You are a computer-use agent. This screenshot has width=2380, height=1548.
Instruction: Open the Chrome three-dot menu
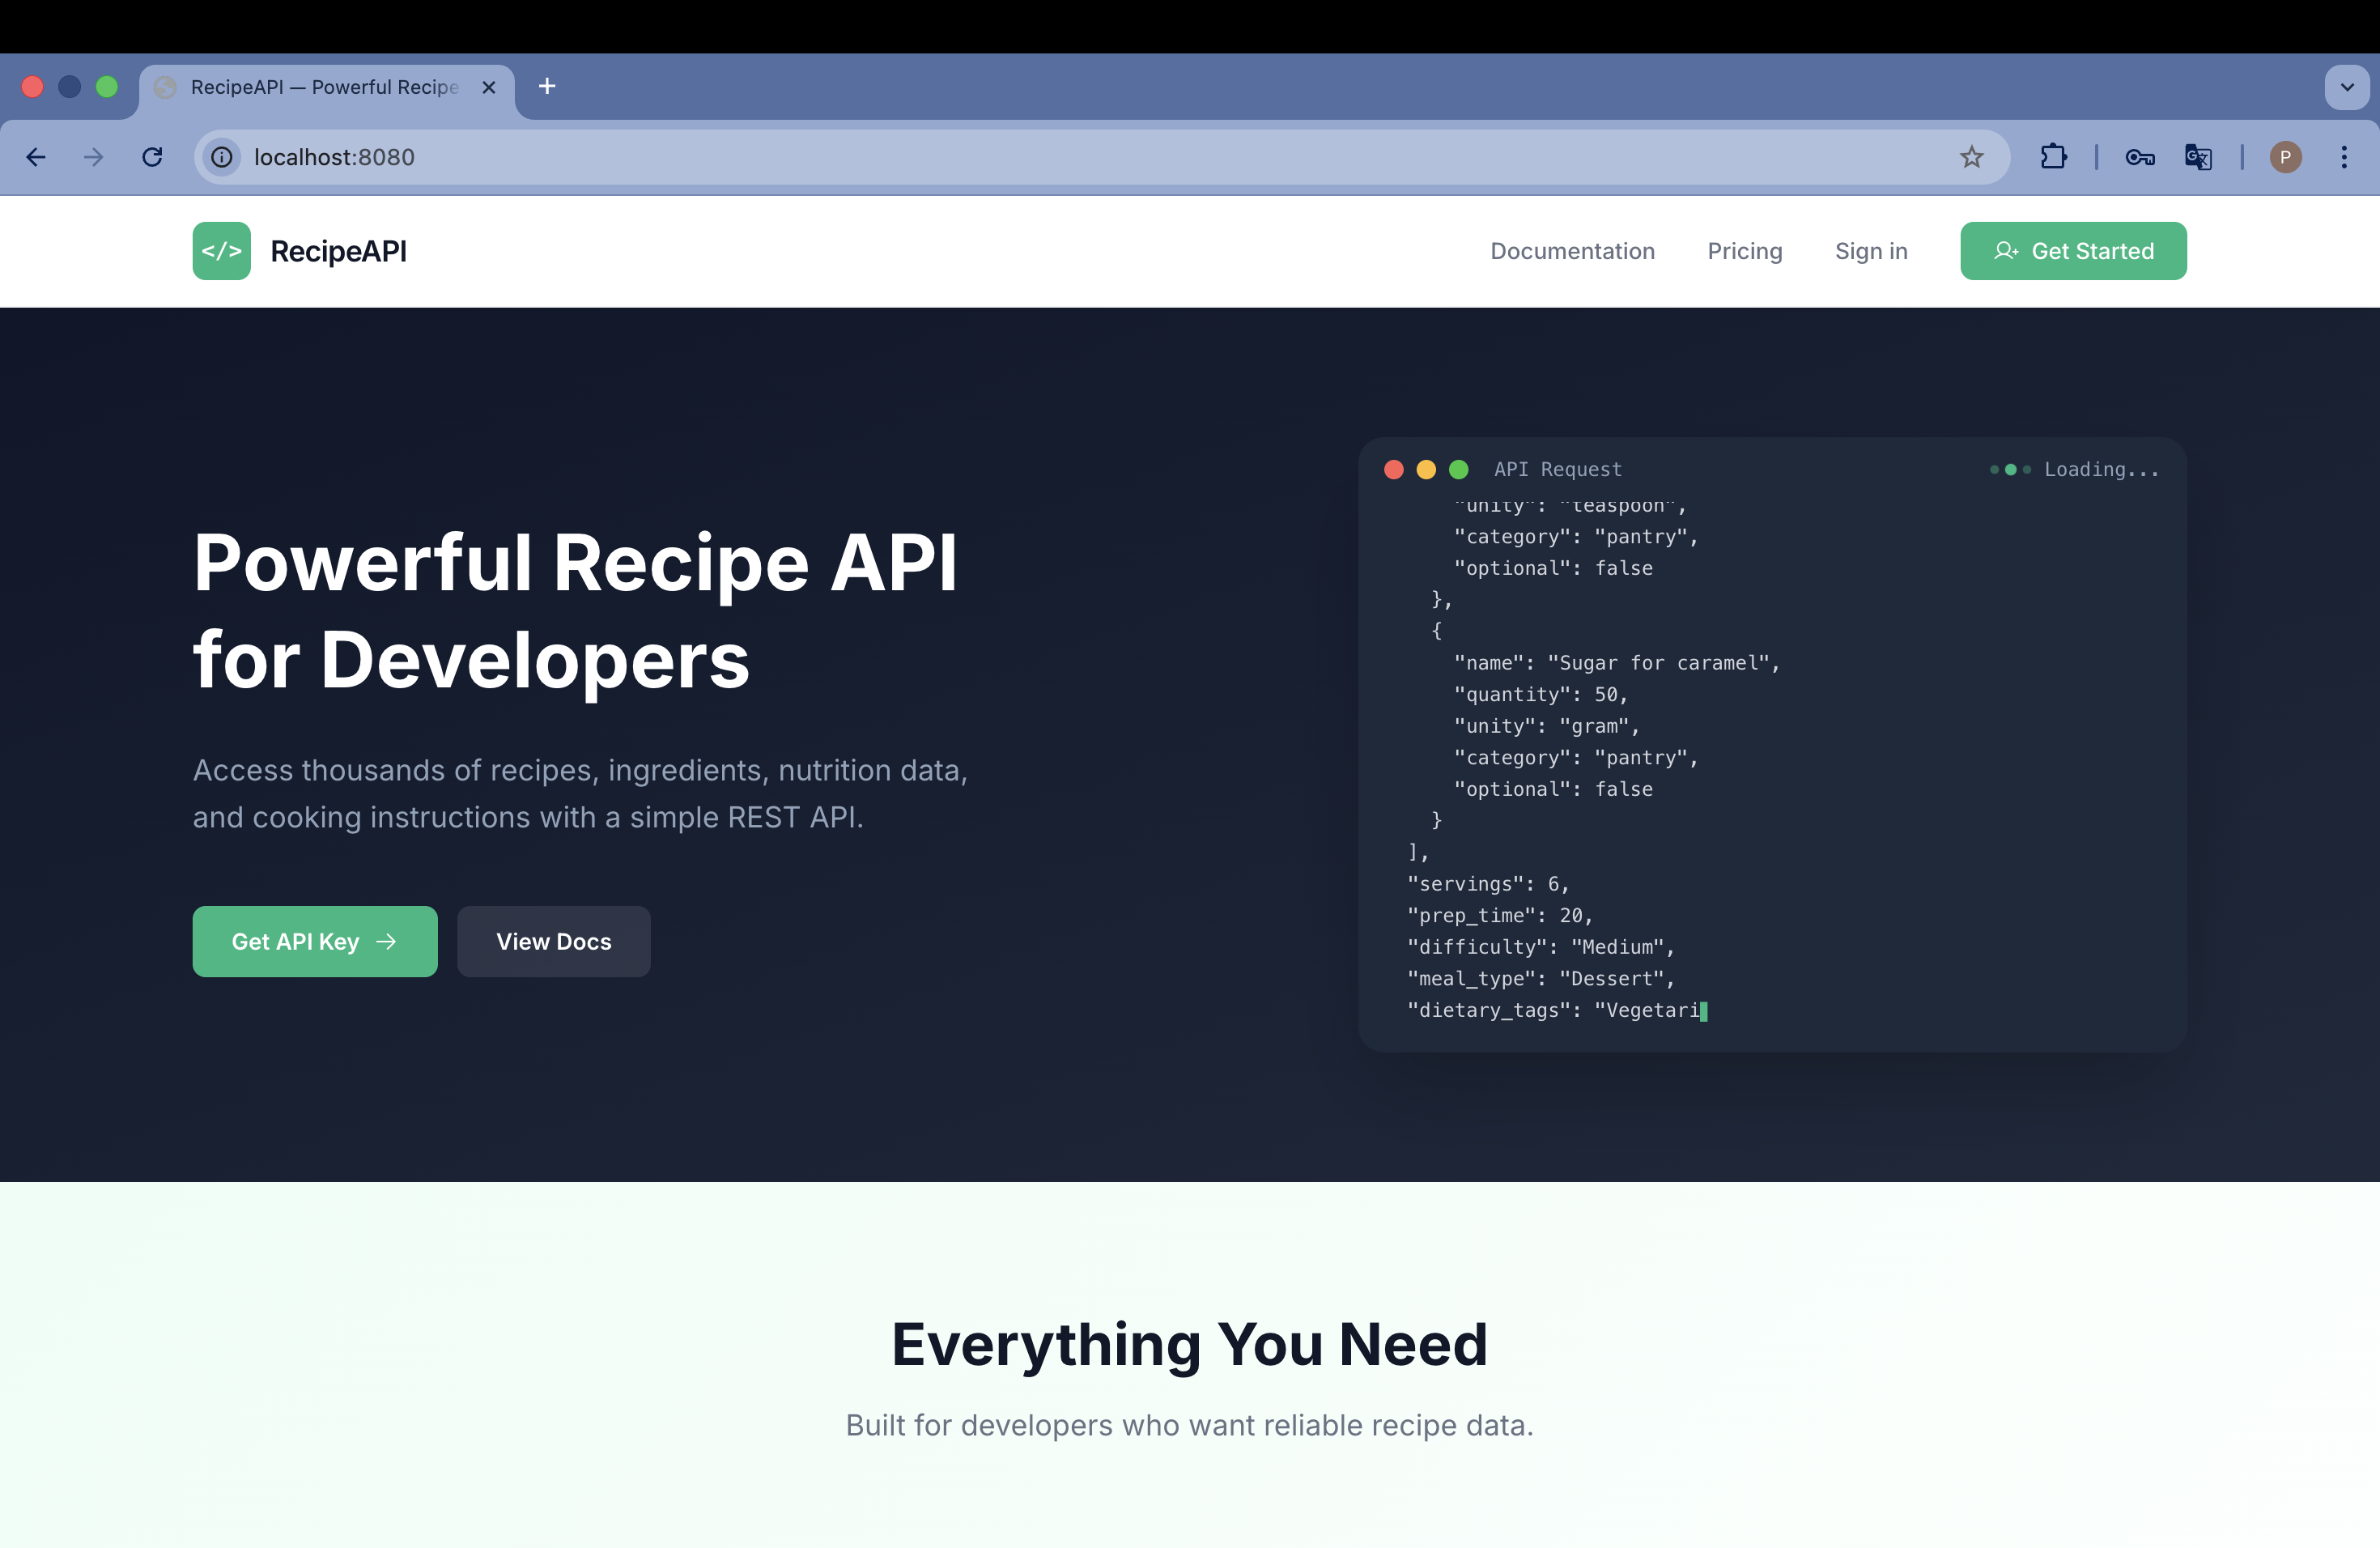click(x=2344, y=157)
